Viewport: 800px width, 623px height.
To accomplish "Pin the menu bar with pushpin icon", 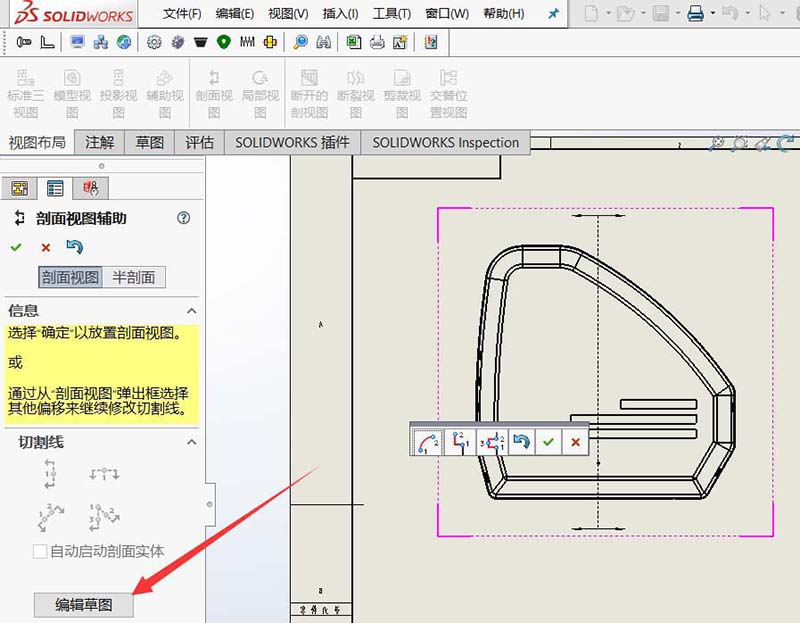I will [x=554, y=14].
